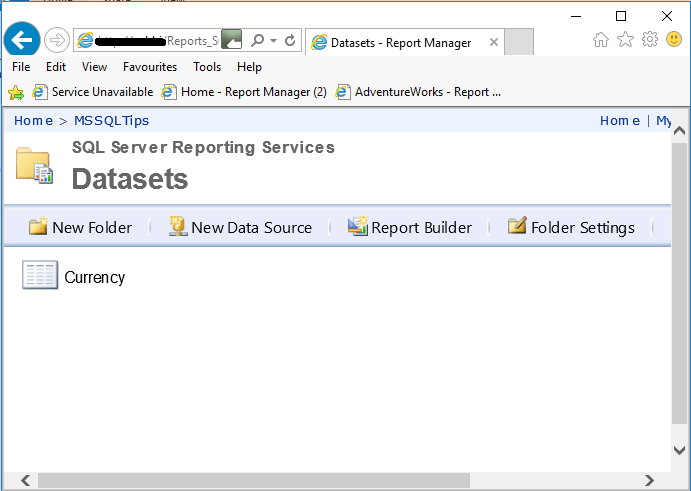The image size is (691, 491).
Task: Minimize the browser window
Action: tap(576, 16)
